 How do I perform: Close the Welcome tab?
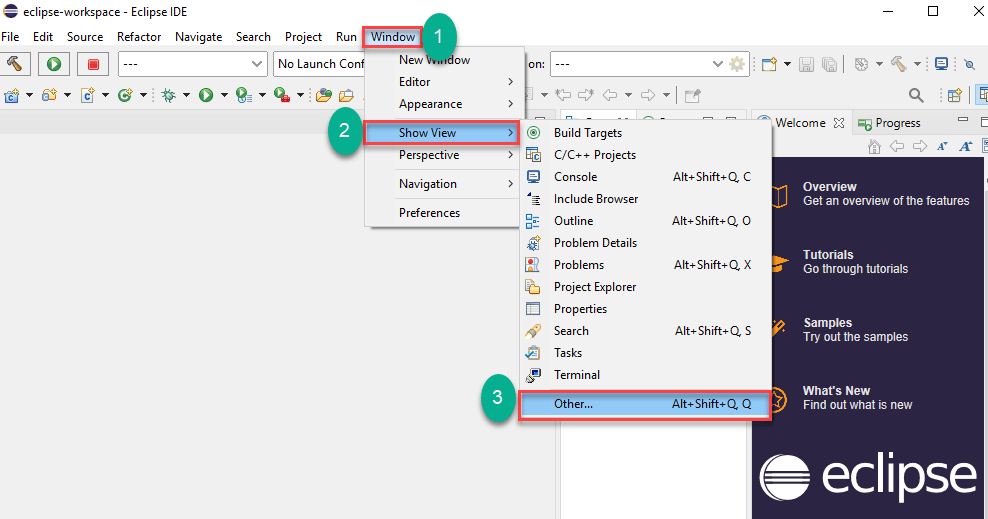point(839,123)
